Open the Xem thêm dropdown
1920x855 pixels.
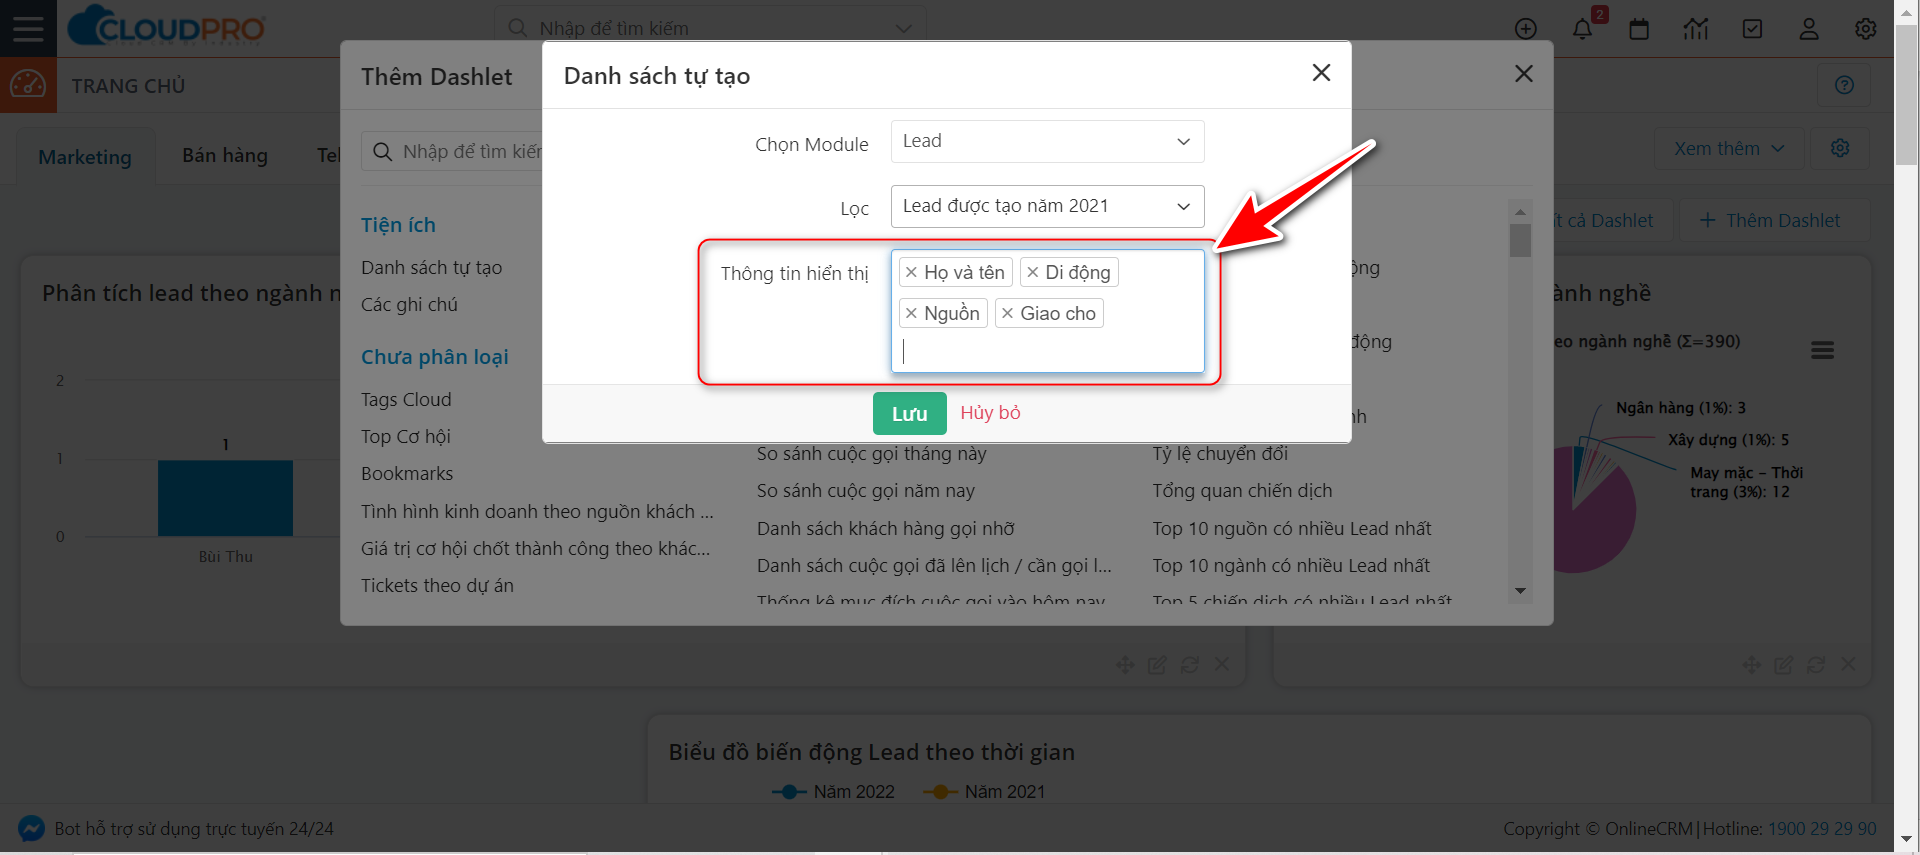point(1729,148)
